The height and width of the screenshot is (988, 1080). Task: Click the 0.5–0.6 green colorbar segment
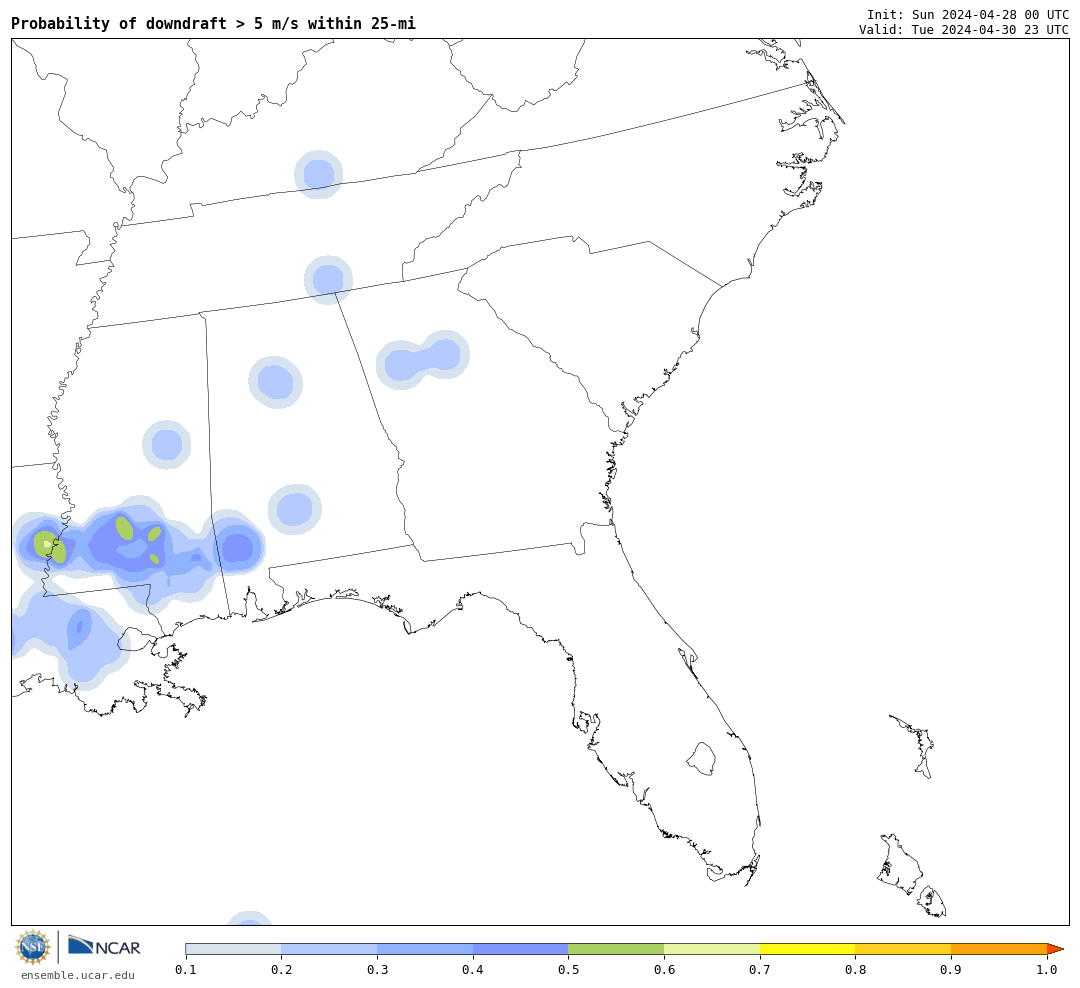(616, 949)
